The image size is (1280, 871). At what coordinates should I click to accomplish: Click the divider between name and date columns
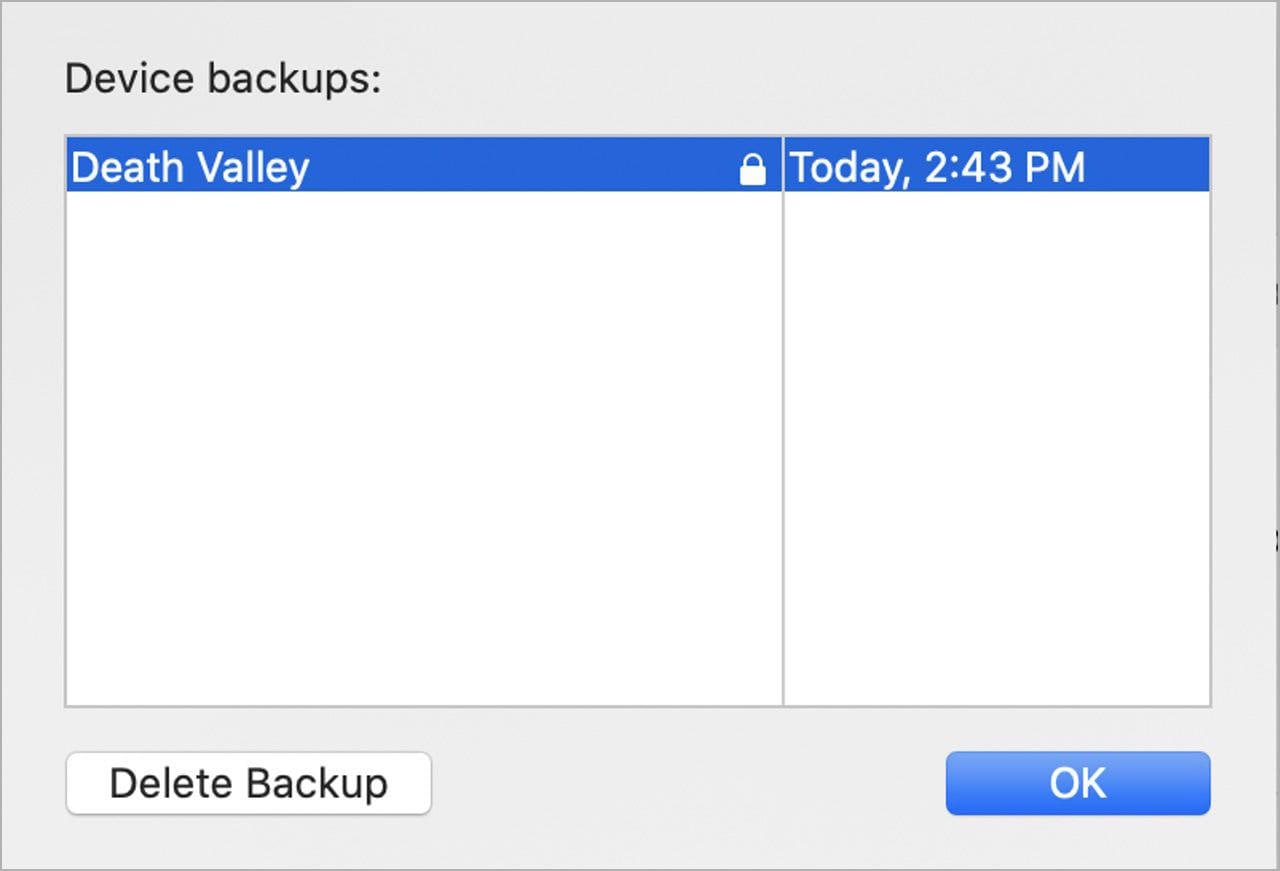tap(783, 420)
